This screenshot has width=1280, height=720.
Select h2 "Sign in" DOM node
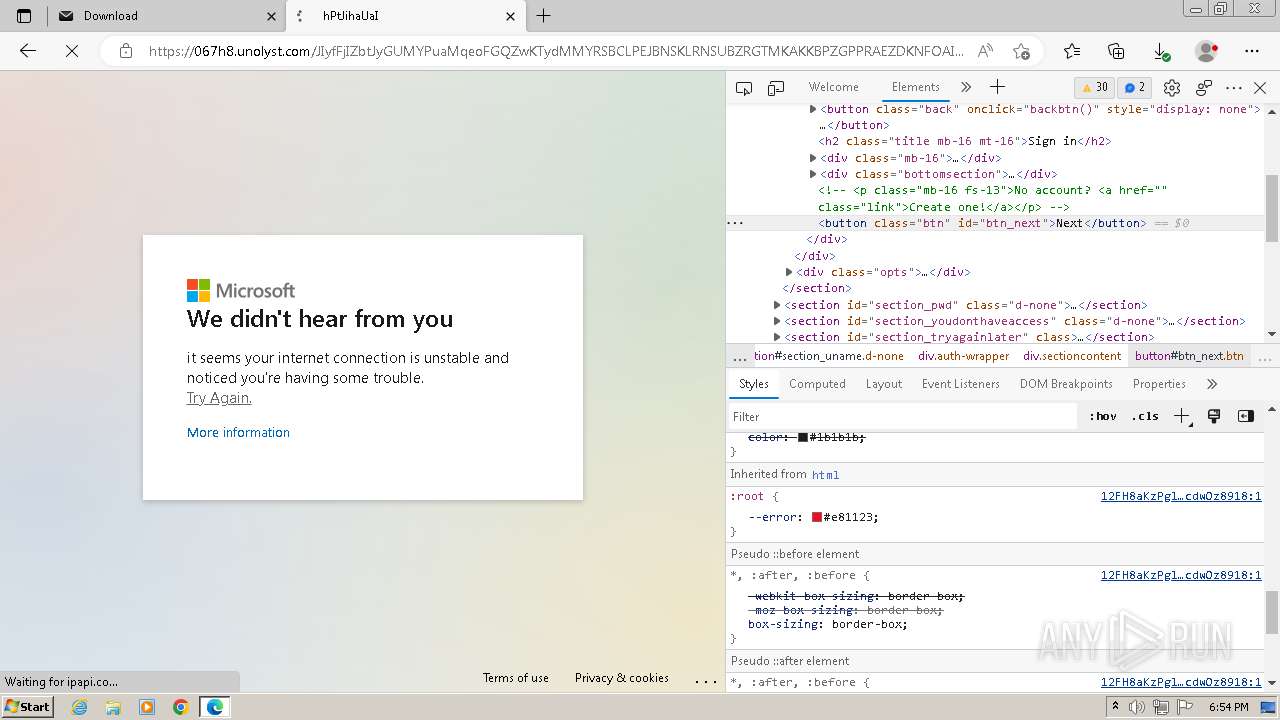[964, 142]
